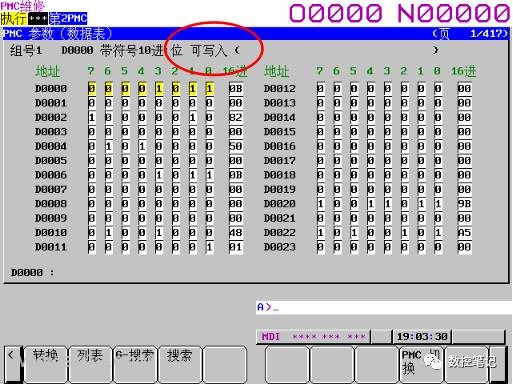This screenshot has height=385, width=513.
Task: Click the D0018 address label
Action: point(280,175)
